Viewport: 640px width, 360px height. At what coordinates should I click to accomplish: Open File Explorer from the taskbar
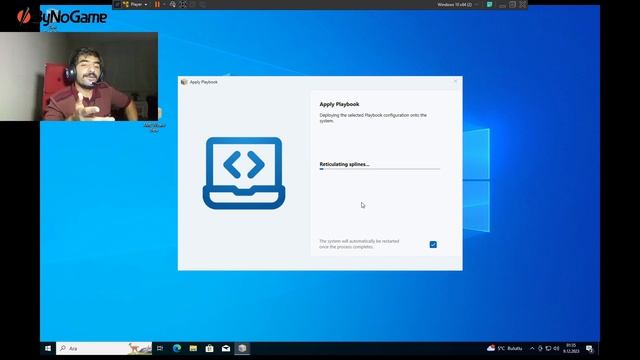[193, 348]
